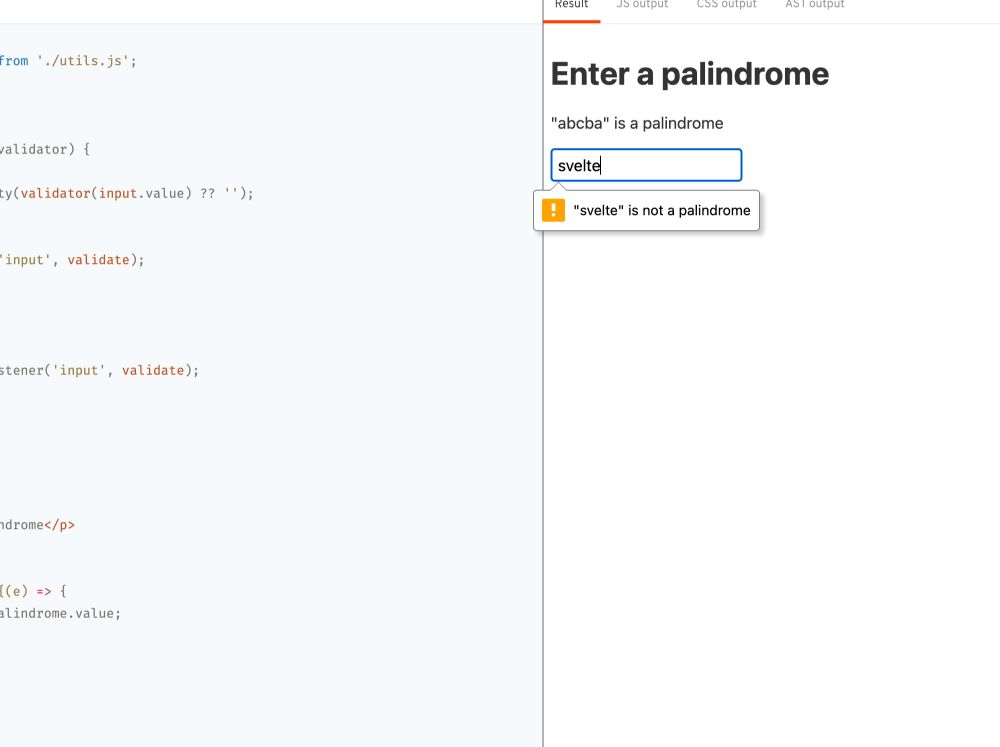The height and width of the screenshot is (747, 1000).
Task: Click the validator) { code line
Action: [45, 149]
